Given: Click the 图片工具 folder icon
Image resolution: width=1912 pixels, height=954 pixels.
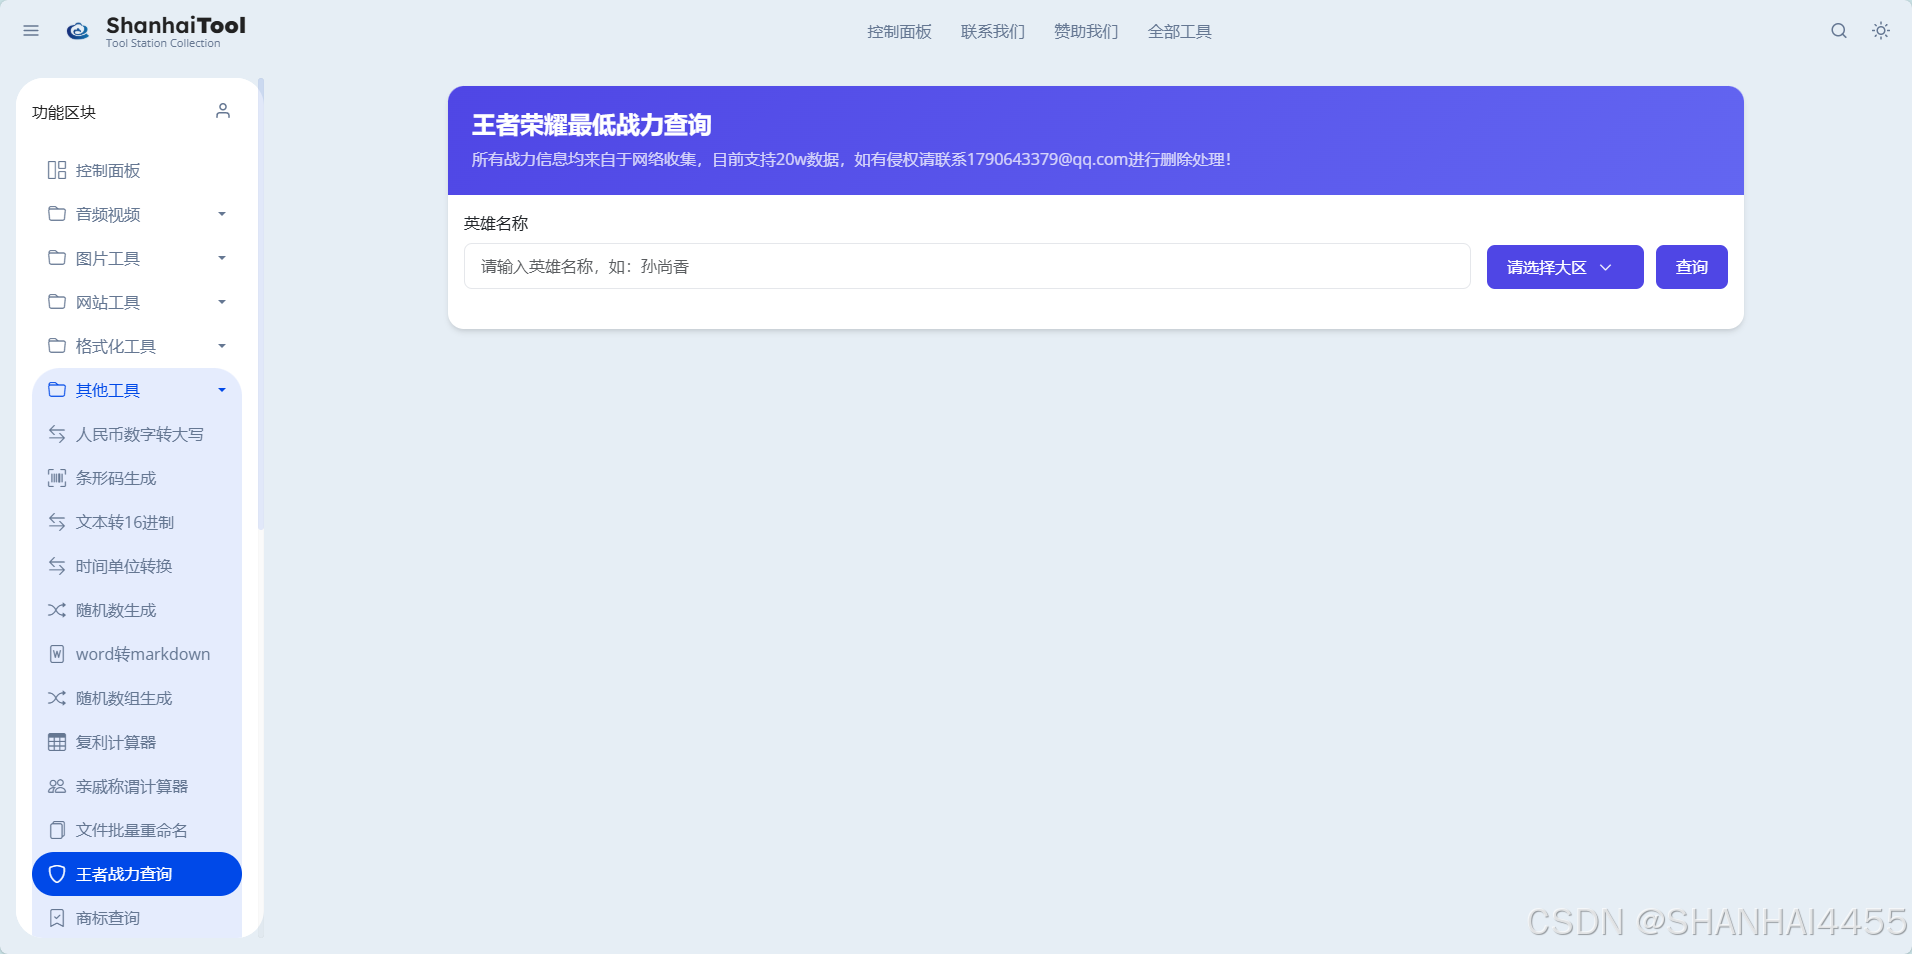Looking at the screenshot, I should (57, 258).
